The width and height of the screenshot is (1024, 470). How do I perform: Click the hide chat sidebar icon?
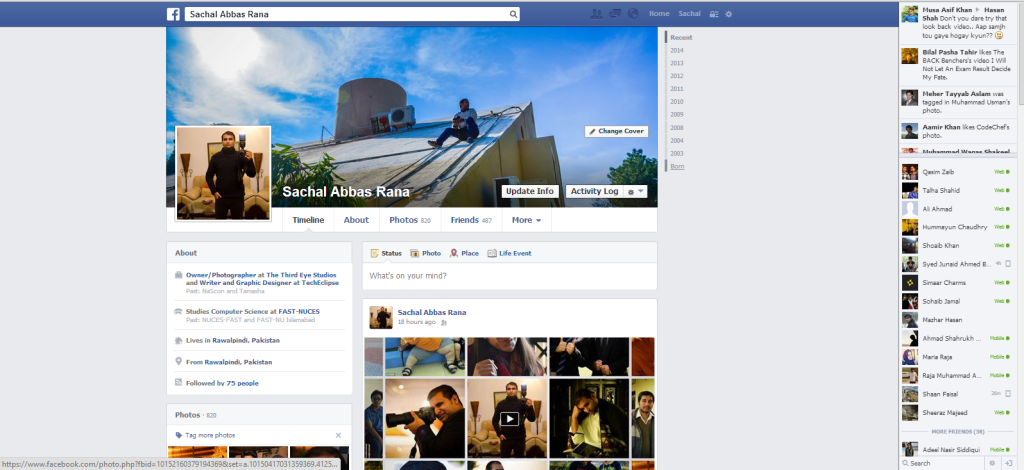coord(1009,463)
